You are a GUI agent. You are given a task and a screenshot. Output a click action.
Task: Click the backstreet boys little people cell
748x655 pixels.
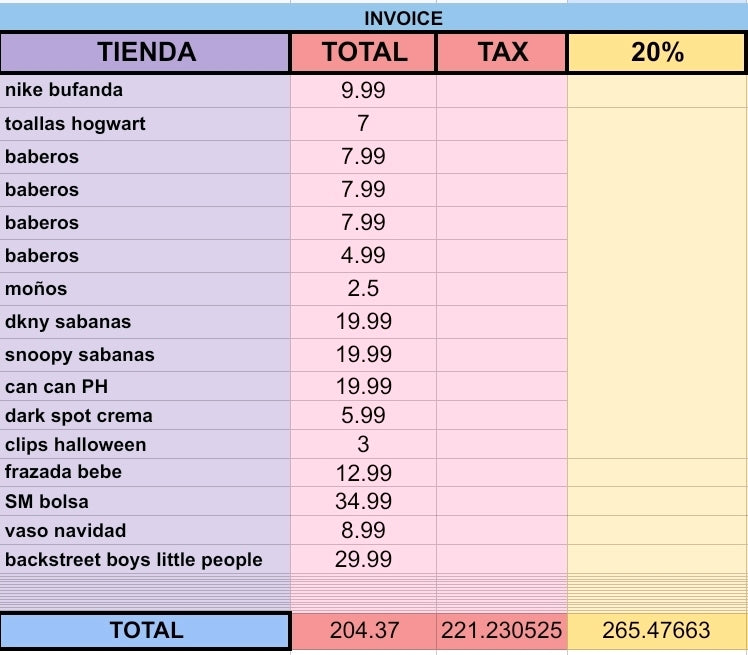146,559
